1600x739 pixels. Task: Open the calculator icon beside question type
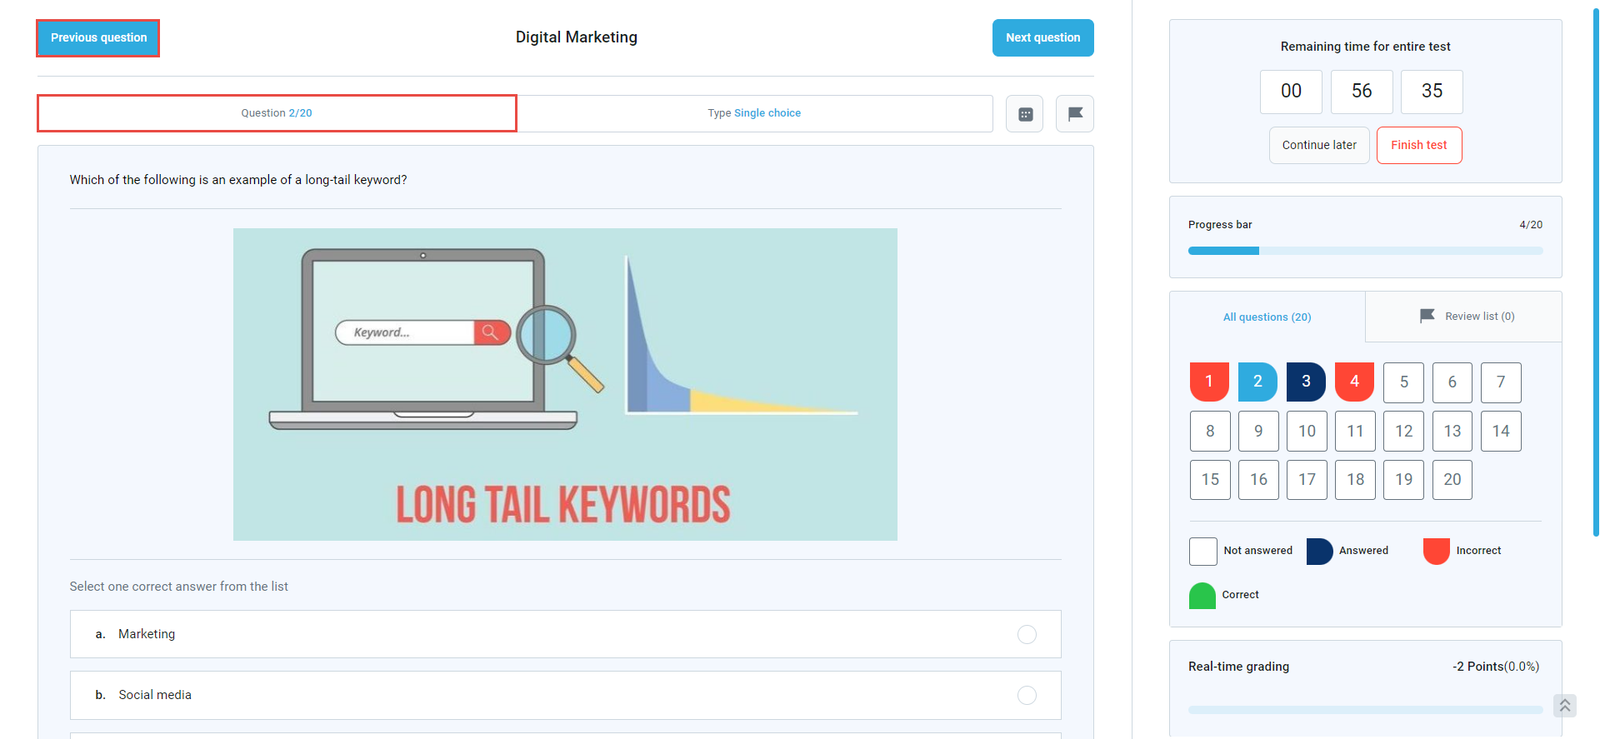click(x=1025, y=114)
